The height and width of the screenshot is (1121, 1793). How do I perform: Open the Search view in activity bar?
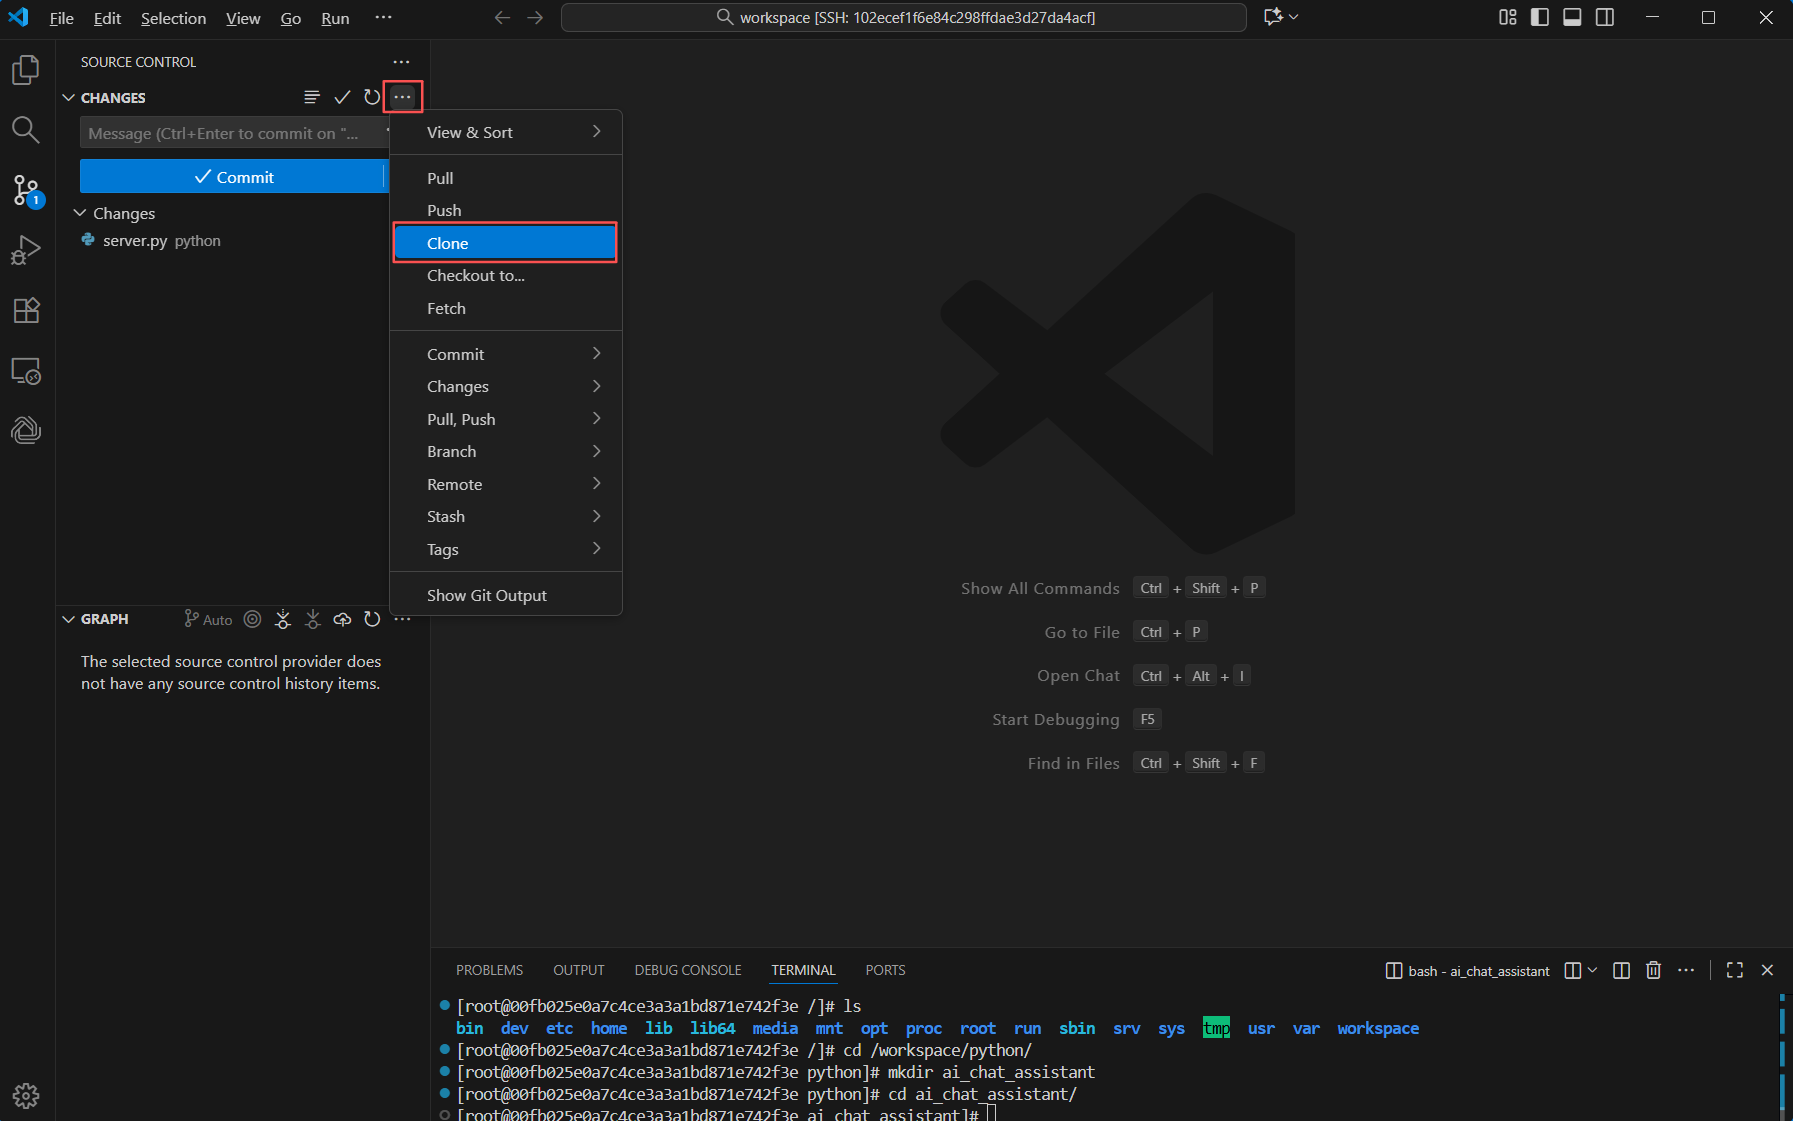[x=26, y=130]
